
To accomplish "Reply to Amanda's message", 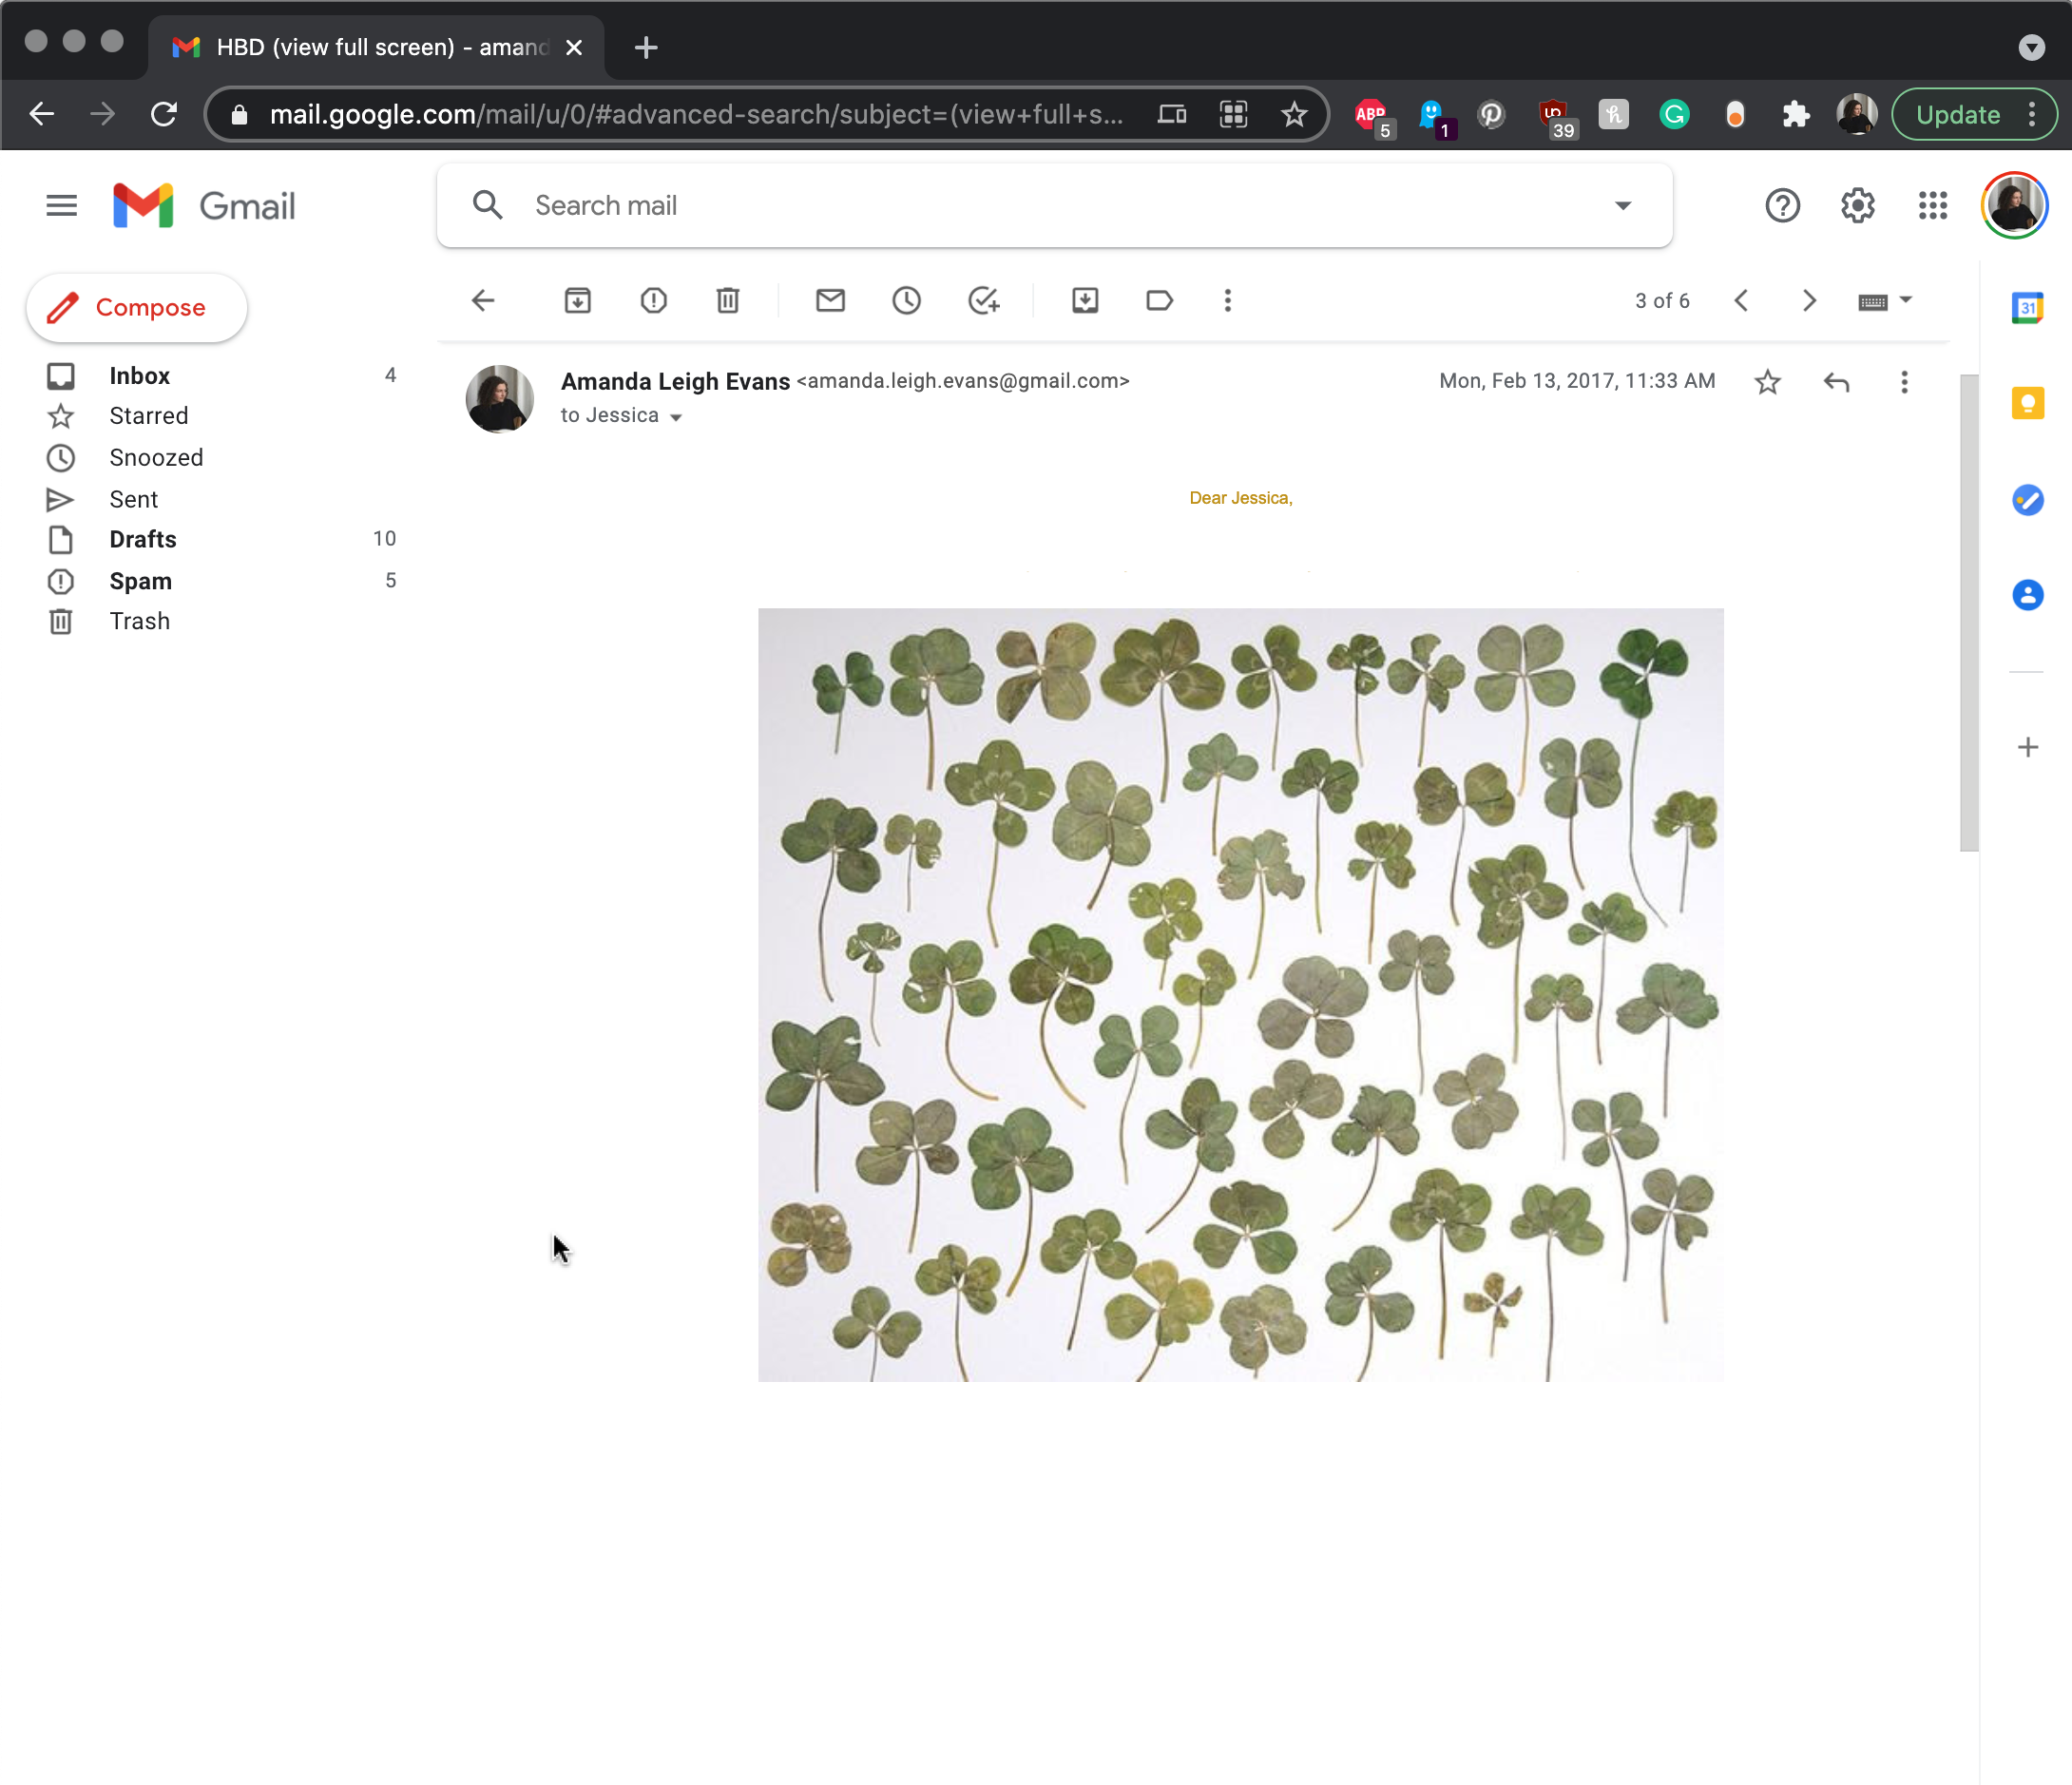I will coord(1836,382).
